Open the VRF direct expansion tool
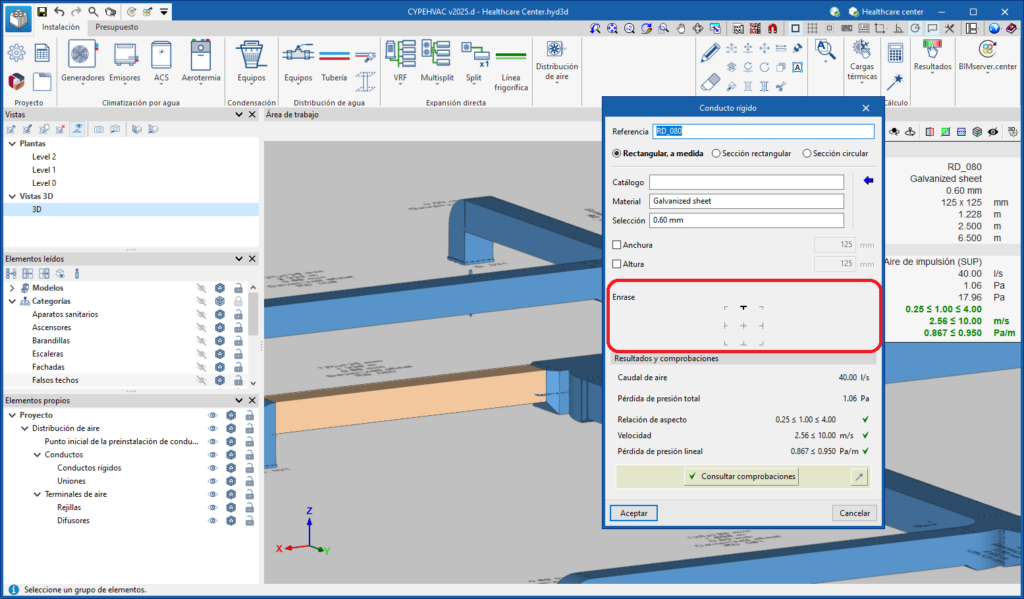Screen dimensions: 1024x599 click(x=400, y=58)
